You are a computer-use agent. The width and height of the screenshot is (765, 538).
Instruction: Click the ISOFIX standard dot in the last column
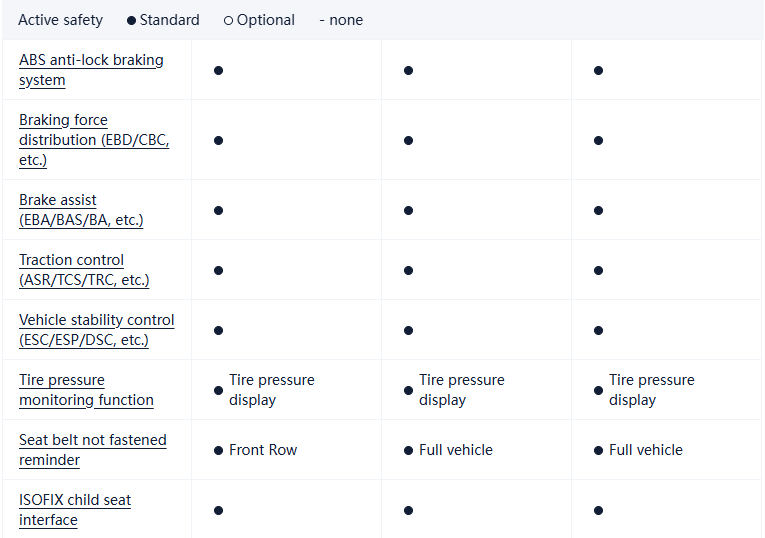598,510
